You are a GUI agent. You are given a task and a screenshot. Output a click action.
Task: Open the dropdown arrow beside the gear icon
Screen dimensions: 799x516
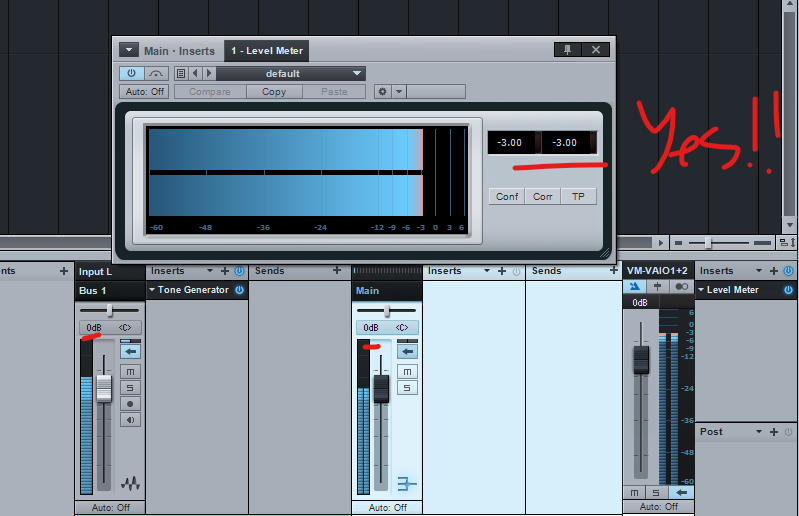(399, 92)
